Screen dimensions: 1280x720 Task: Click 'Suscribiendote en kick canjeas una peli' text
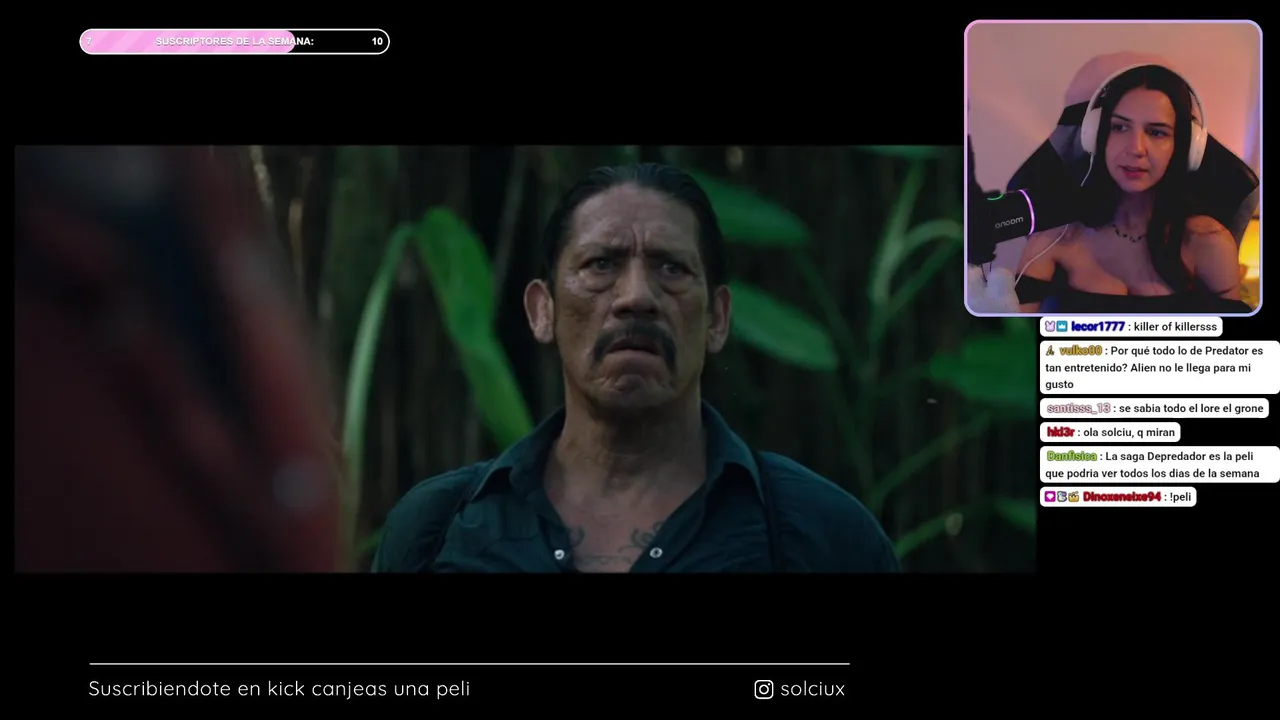(x=279, y=689)
